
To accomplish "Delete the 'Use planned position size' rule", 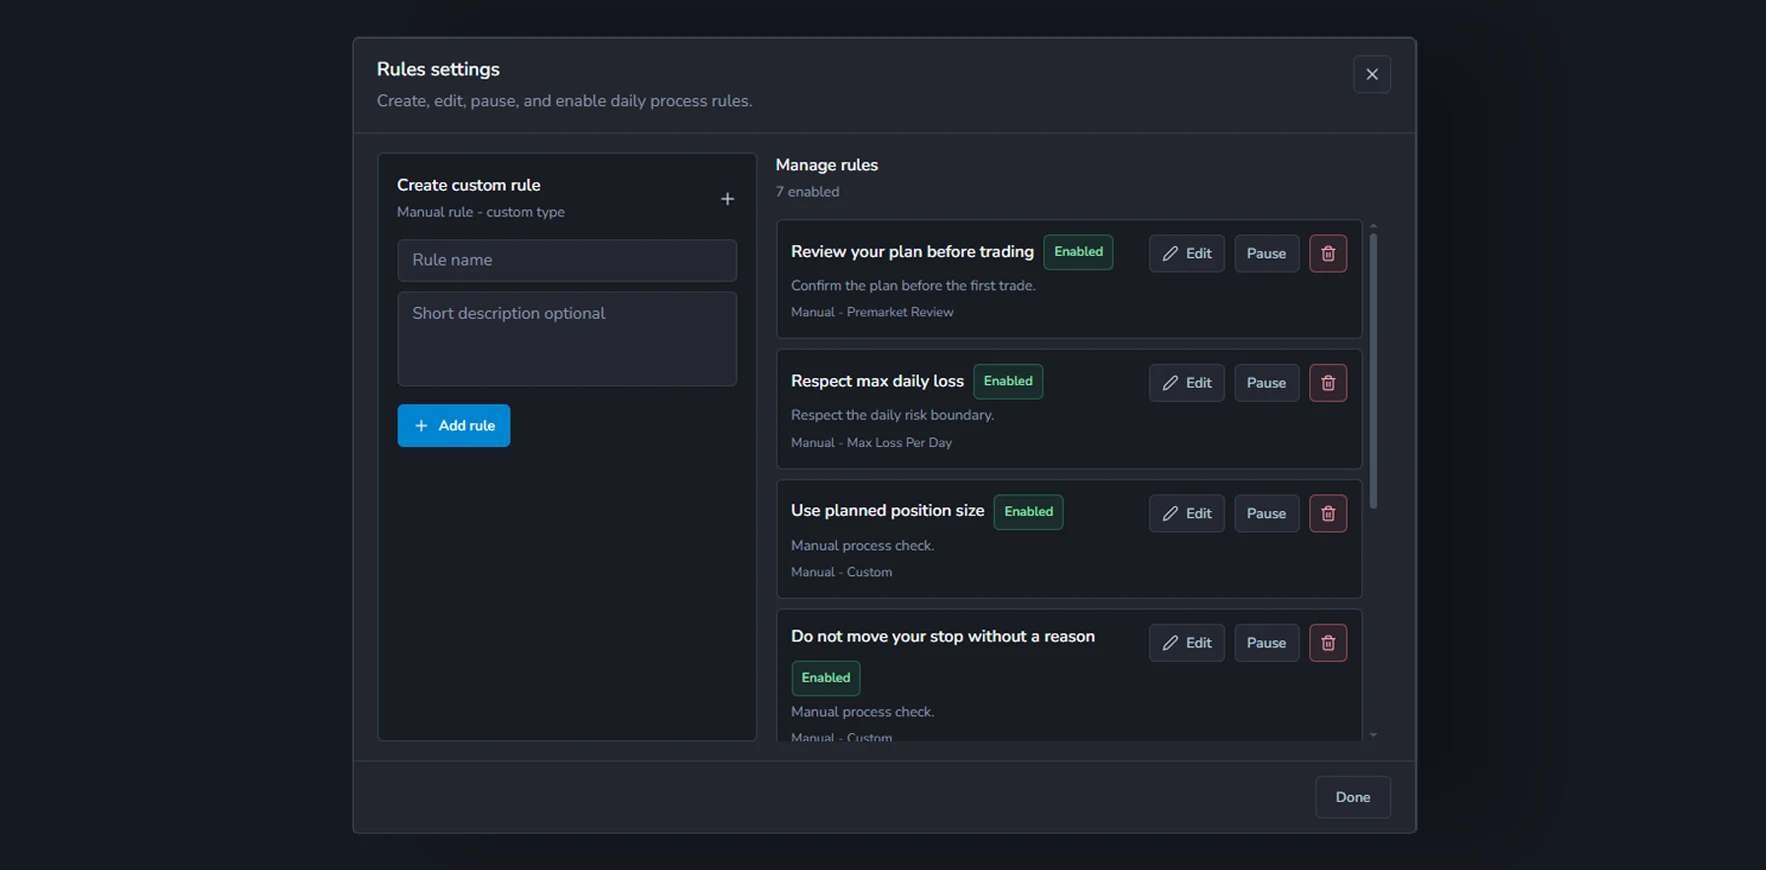I will click(1328, 513).
